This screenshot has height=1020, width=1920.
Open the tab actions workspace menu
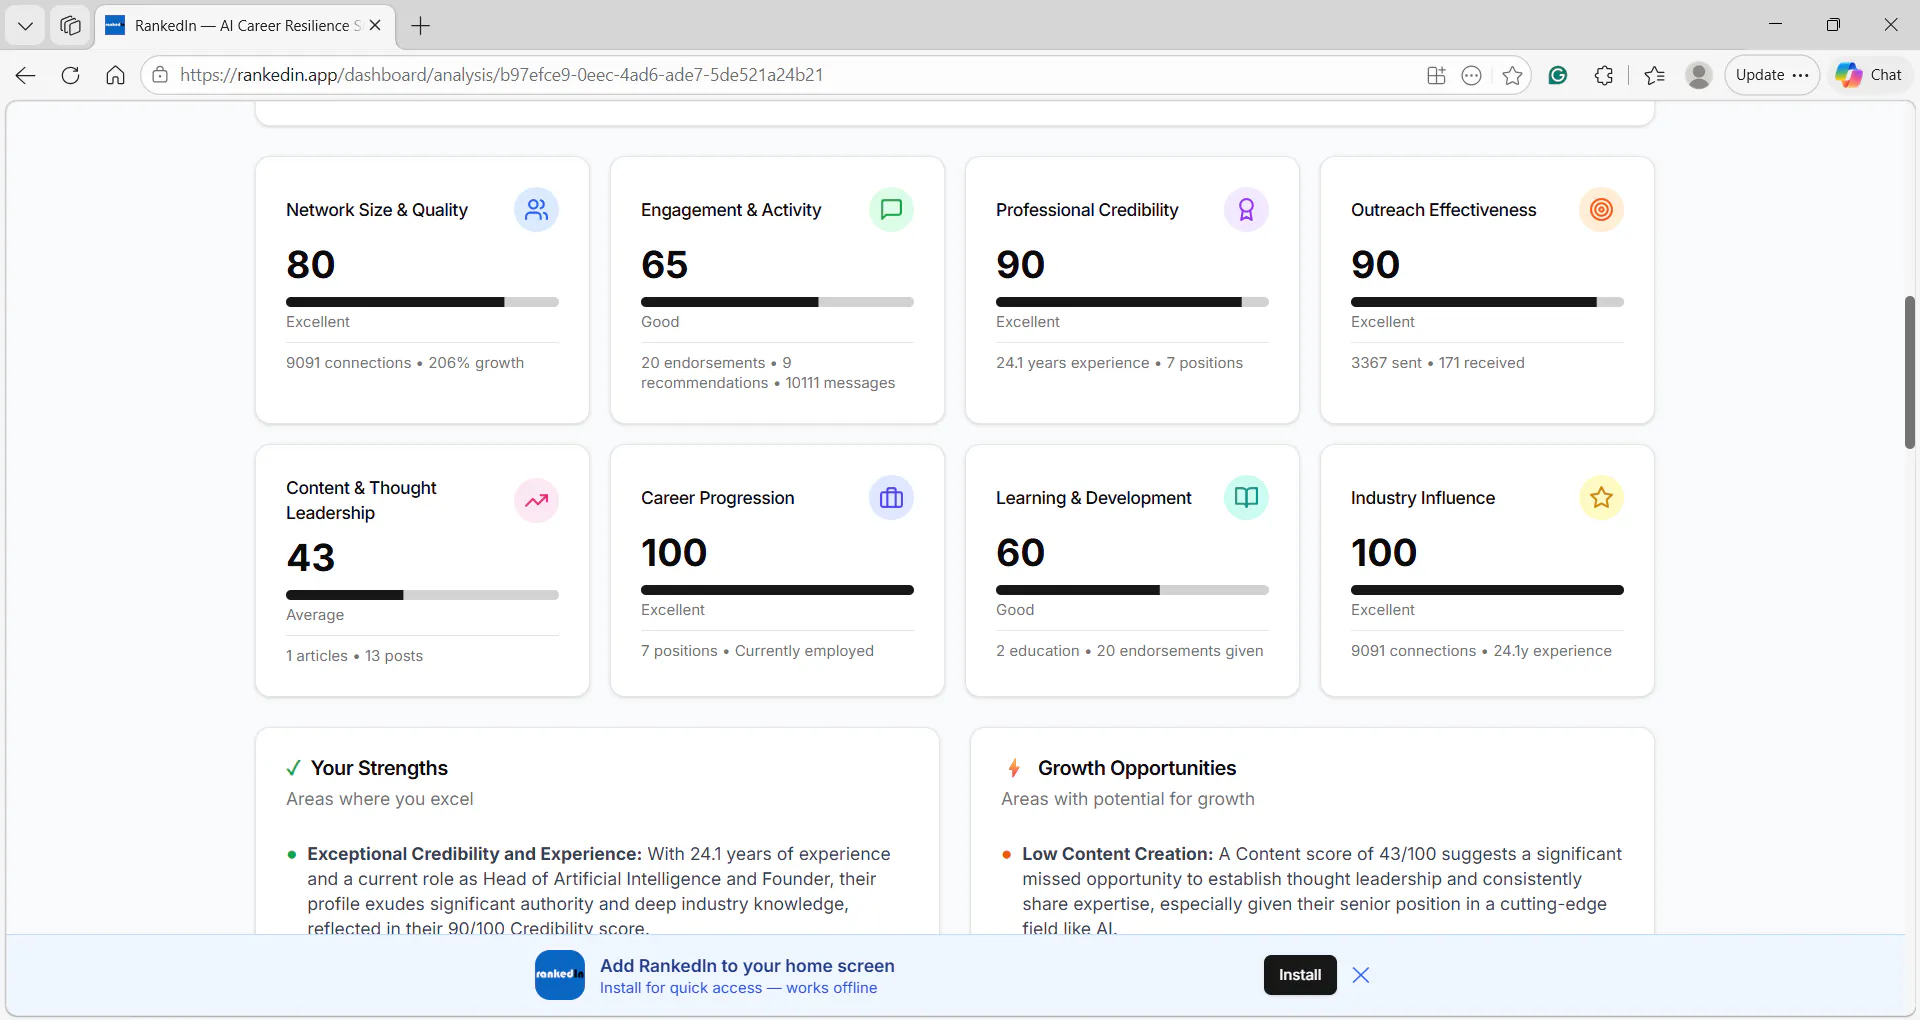(x=70, y=26)
